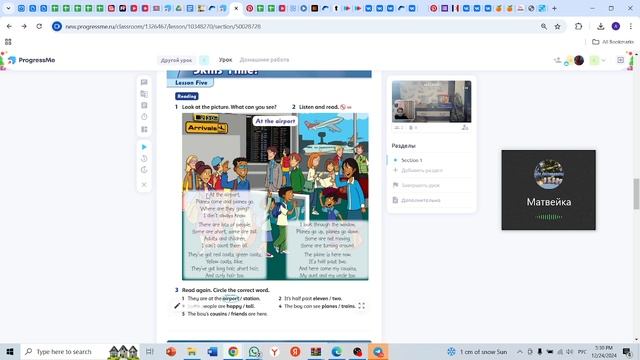Open Telegram from the taskbar
Screen dimensions: 640x360
click(378, 351)
